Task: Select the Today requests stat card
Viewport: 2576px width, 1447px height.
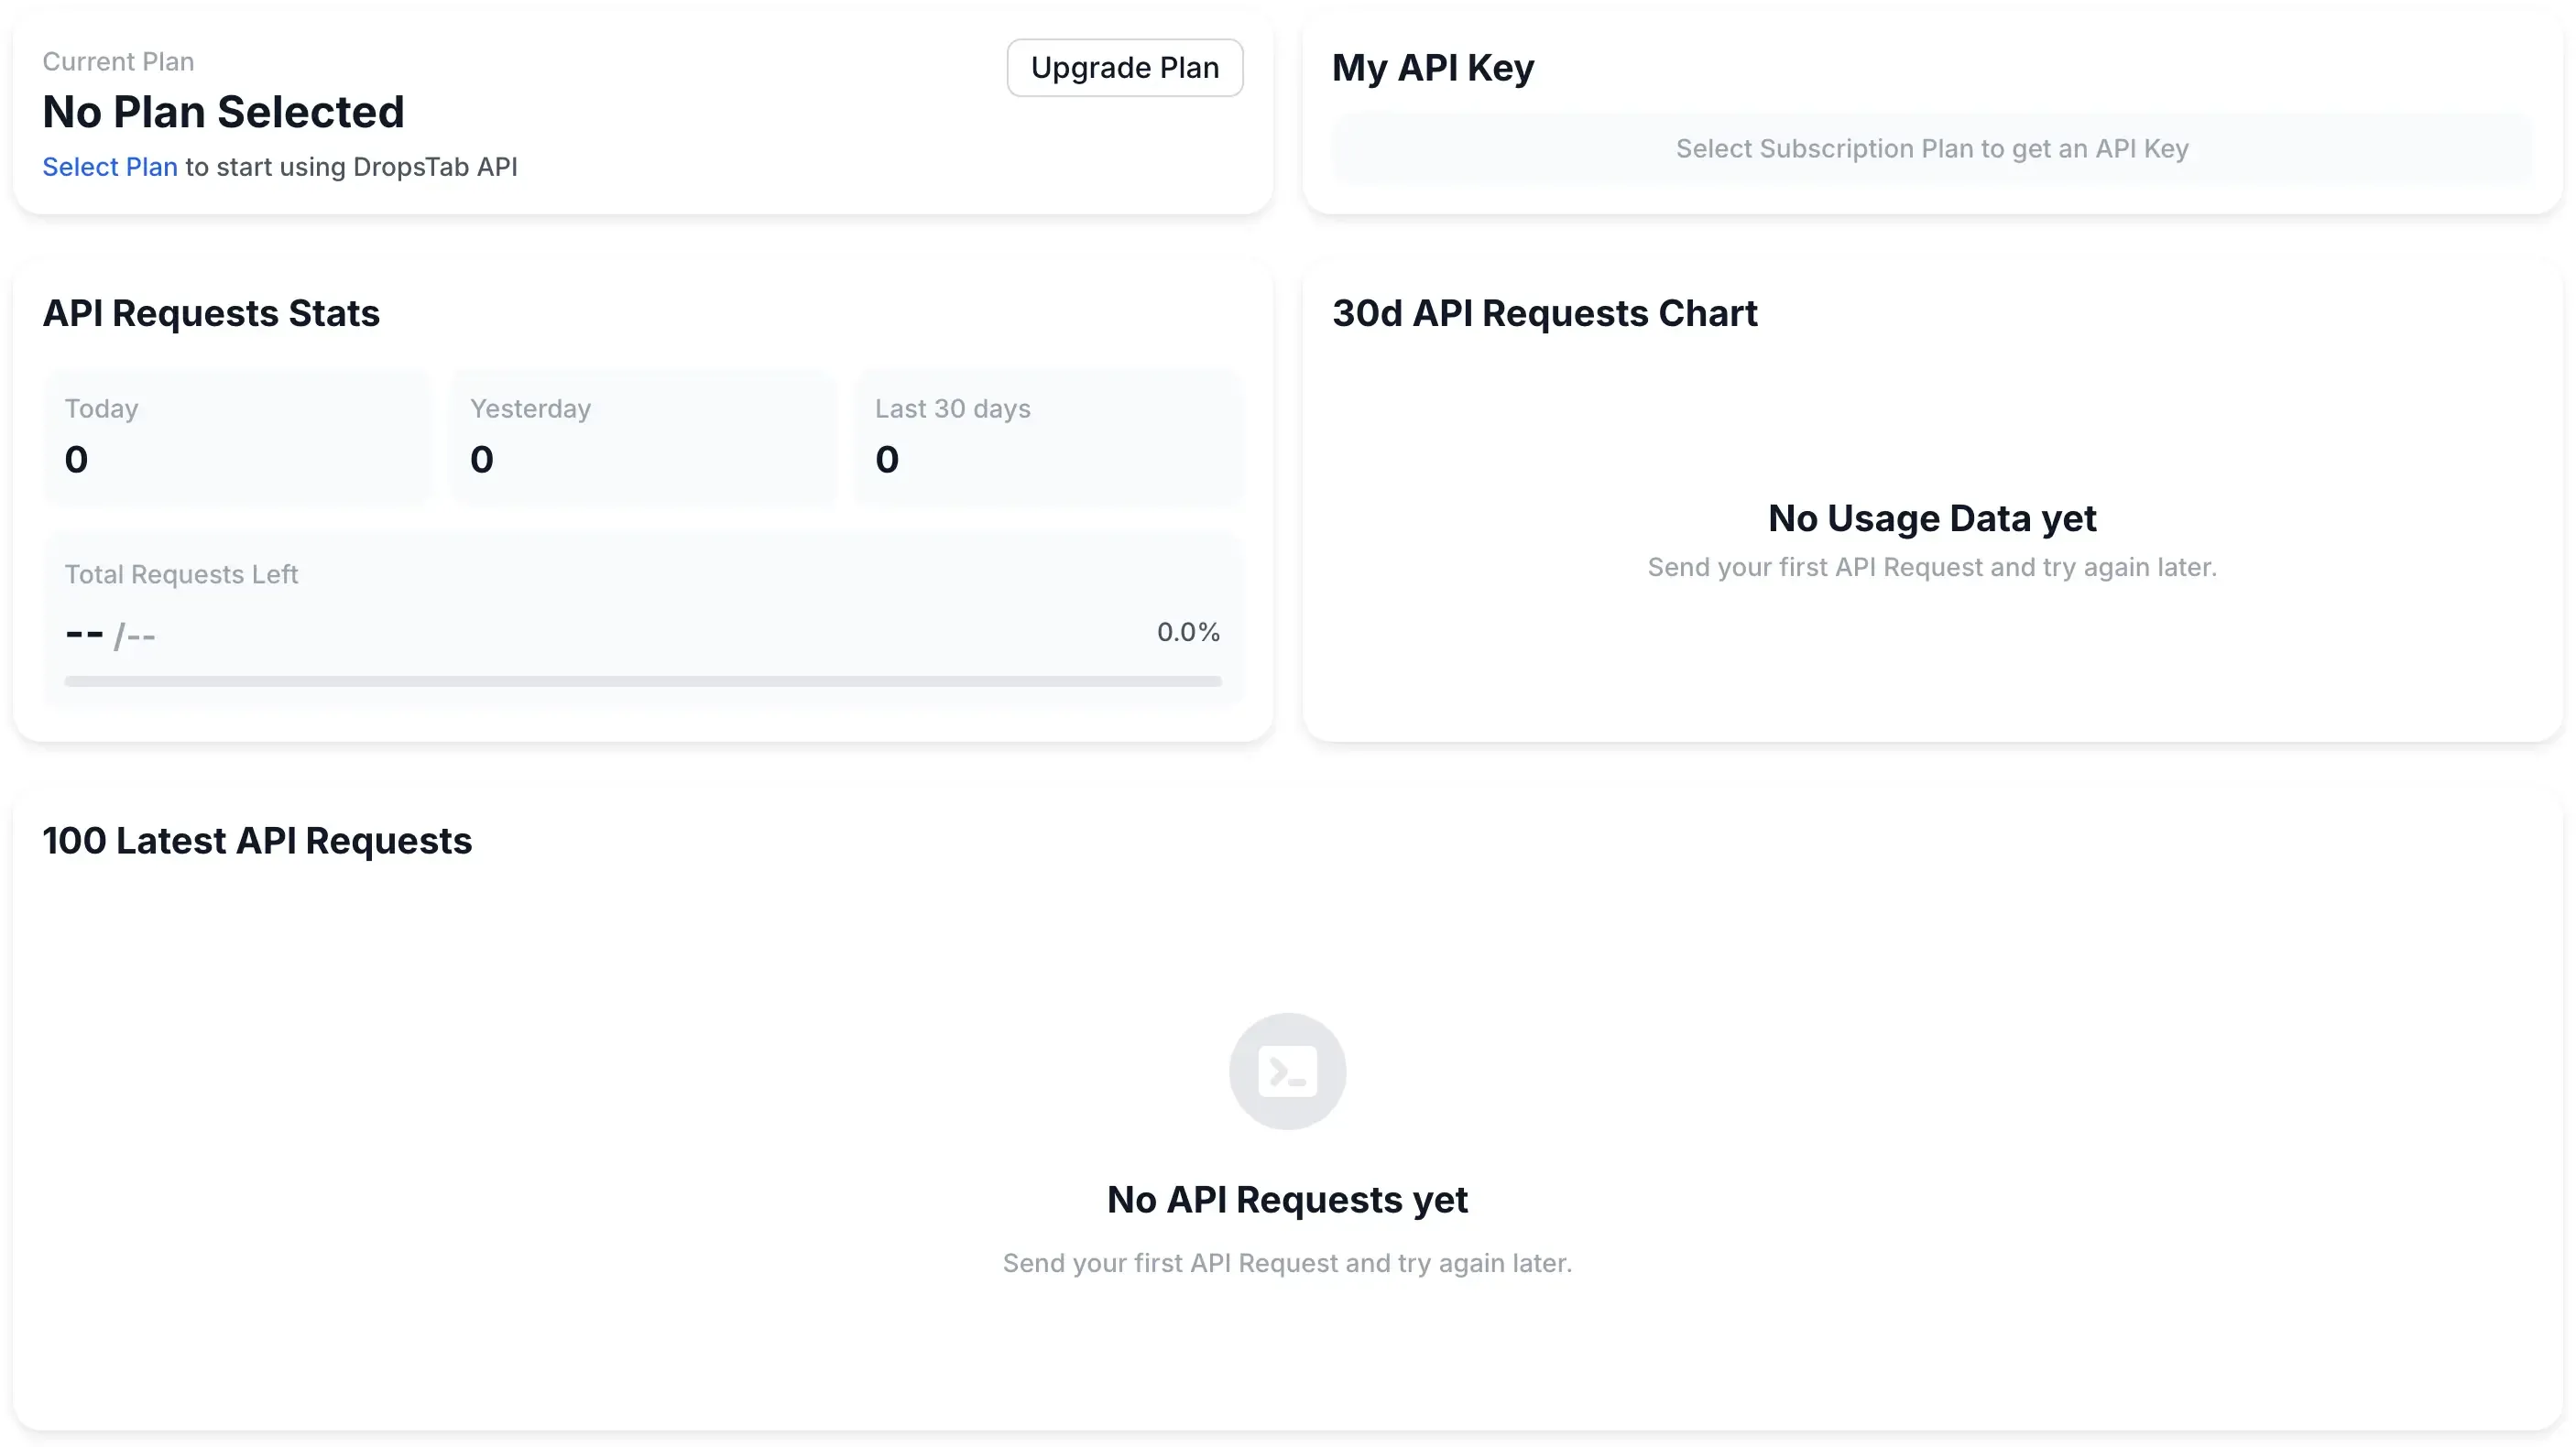Action: (x=238, y=437)
